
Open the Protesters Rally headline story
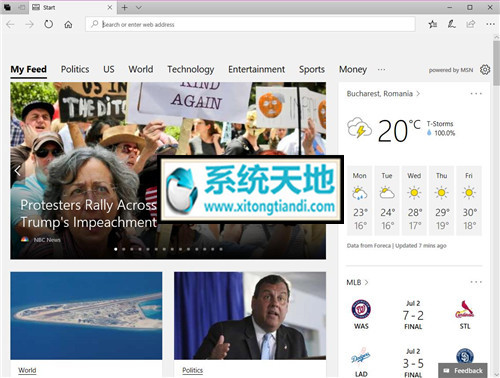pos(88,213)
